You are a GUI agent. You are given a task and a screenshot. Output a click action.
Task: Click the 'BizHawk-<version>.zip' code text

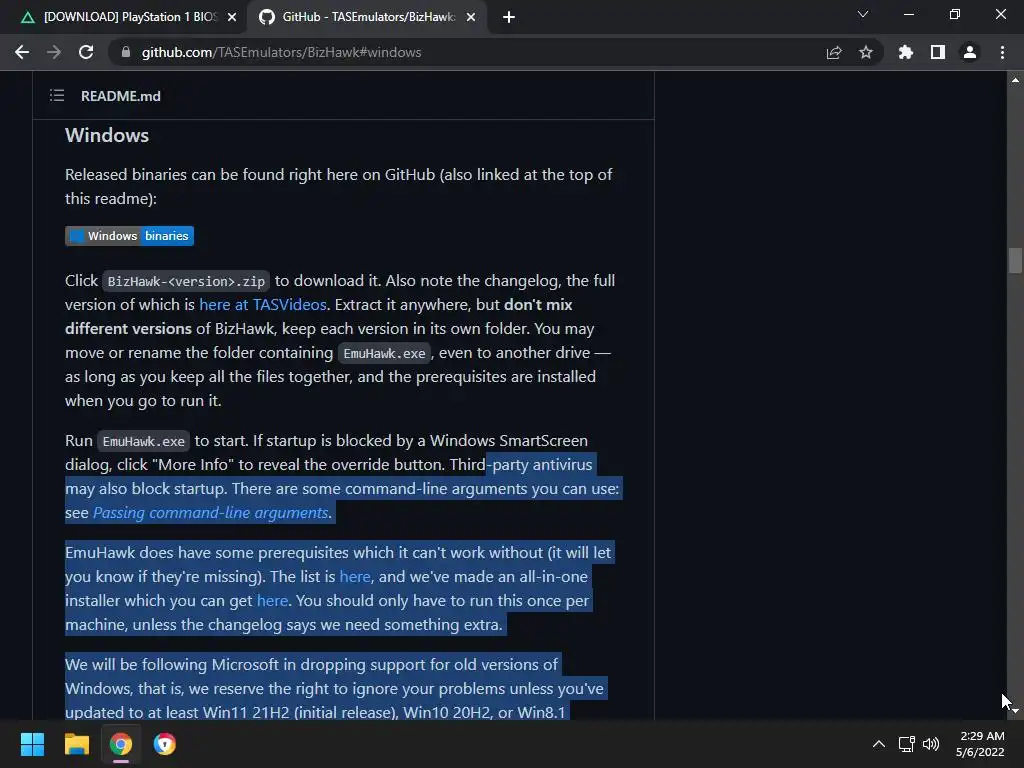click(x=186, y=281)
